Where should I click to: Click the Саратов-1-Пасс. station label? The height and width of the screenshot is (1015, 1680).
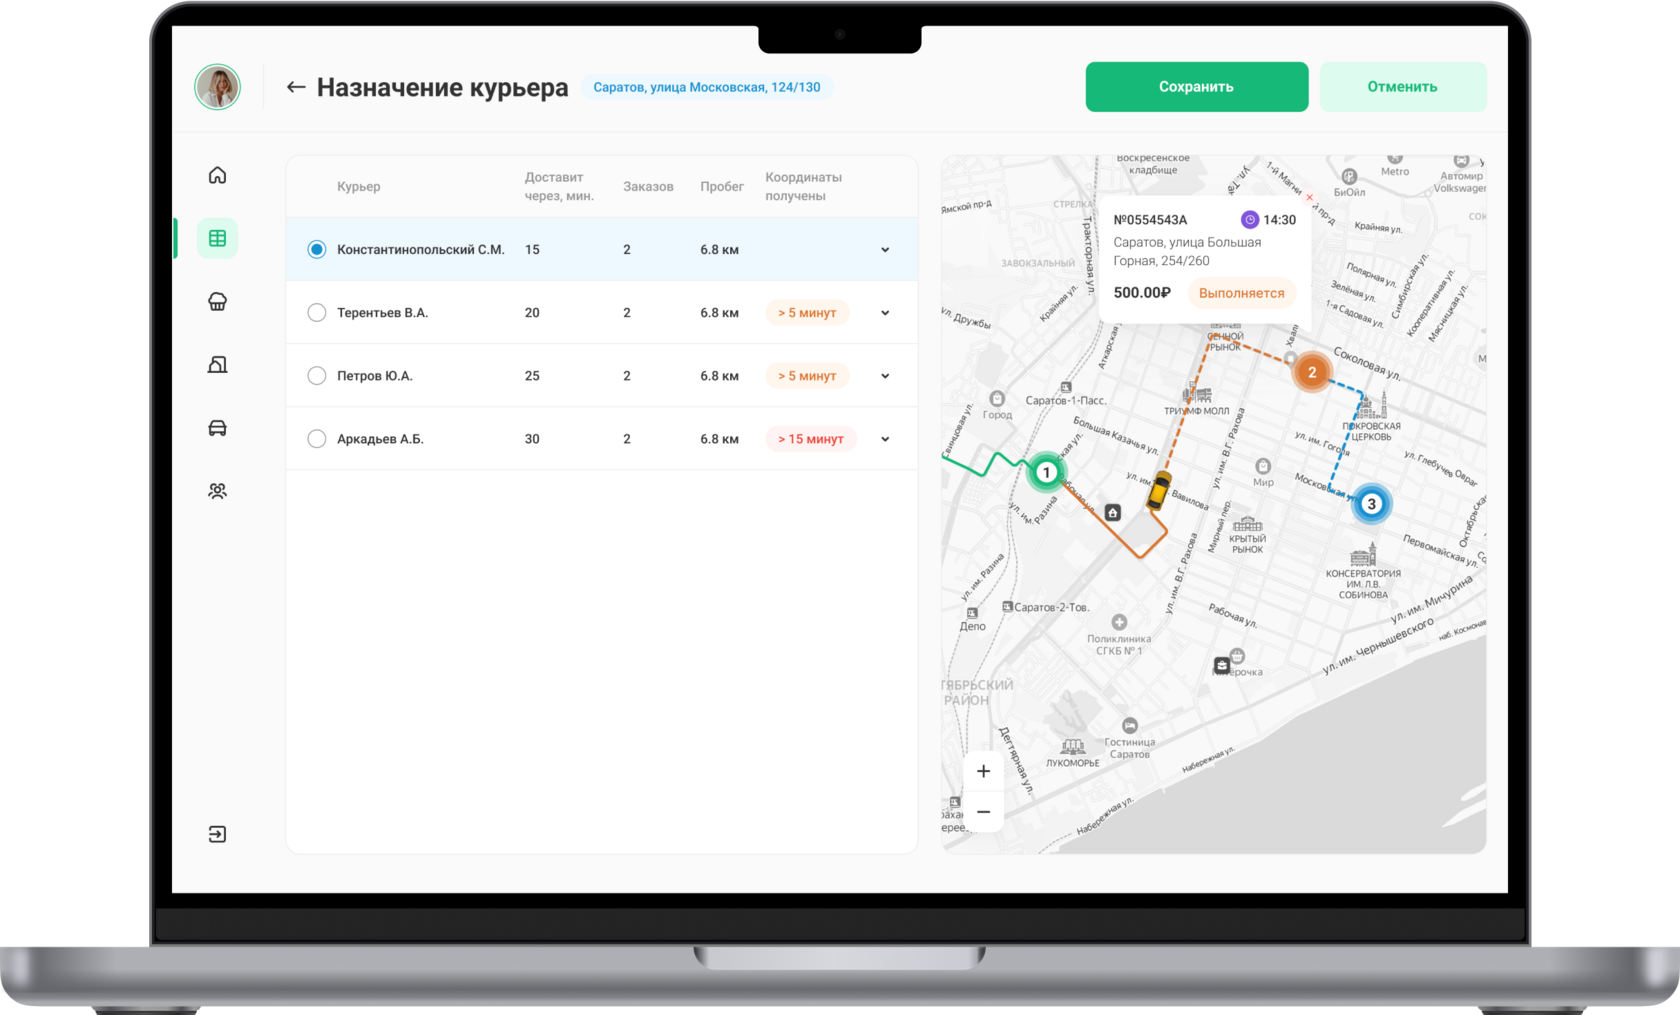pyautogui.click(x=1066, y=400)
